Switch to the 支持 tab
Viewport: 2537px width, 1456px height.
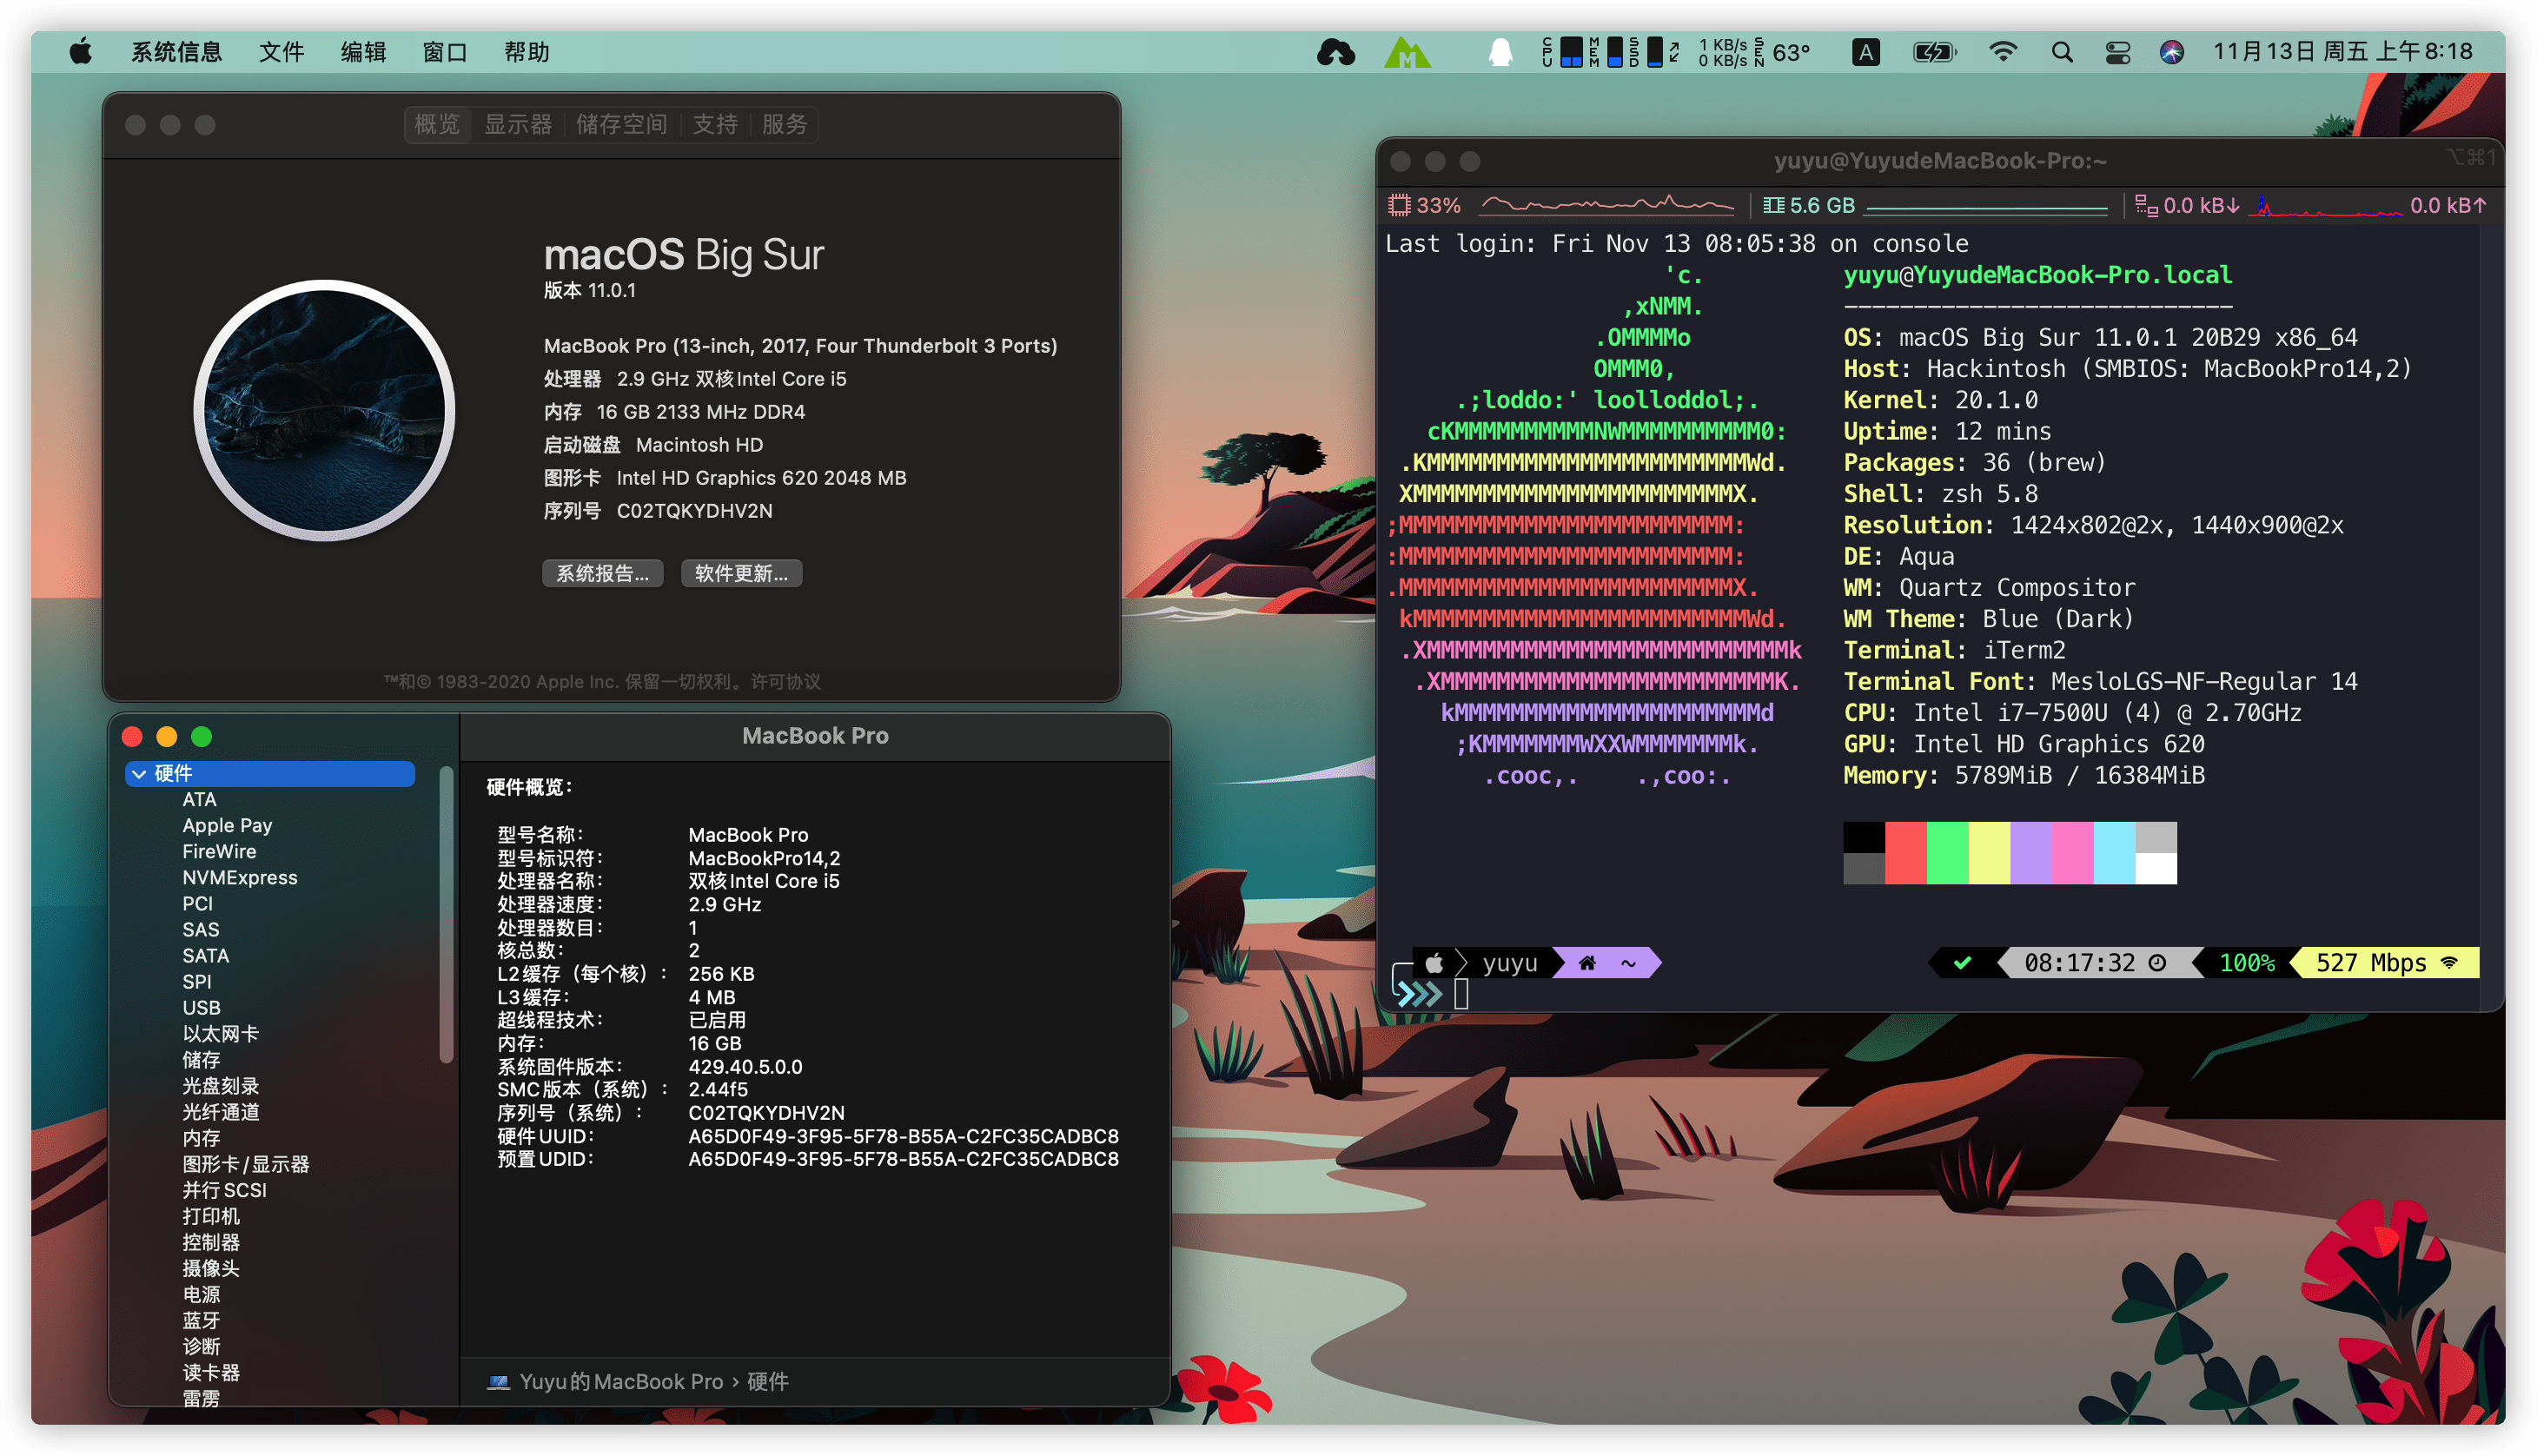tap(715, 124)
